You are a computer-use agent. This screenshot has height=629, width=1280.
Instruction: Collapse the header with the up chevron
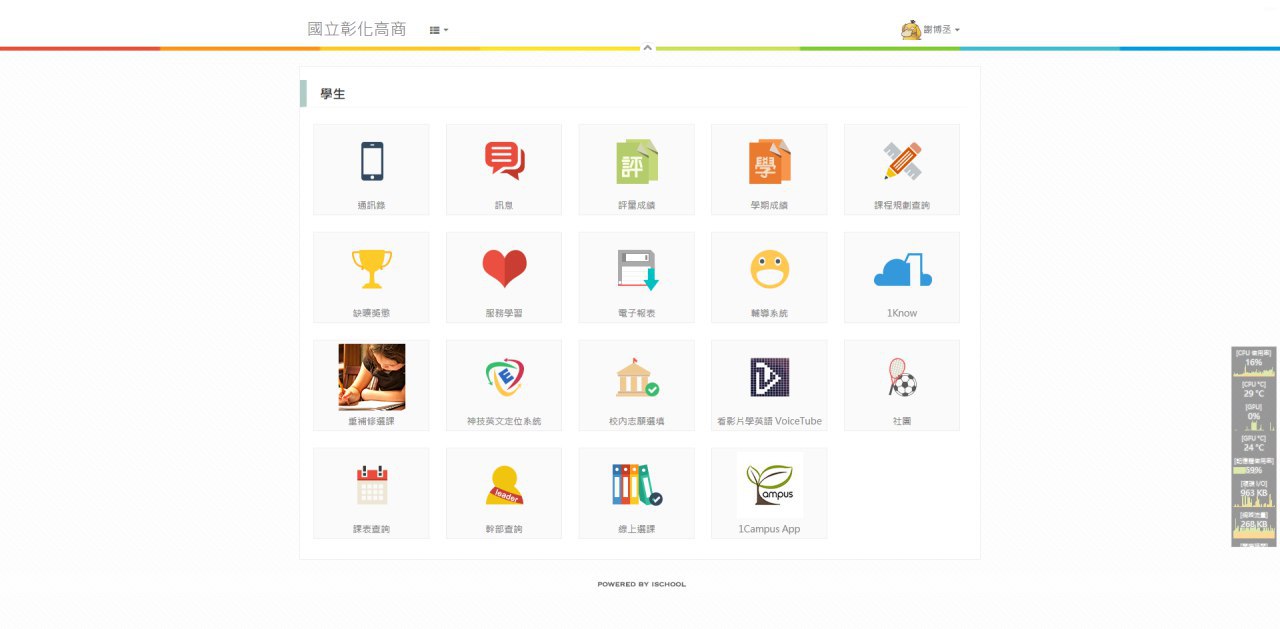point(647,47)
